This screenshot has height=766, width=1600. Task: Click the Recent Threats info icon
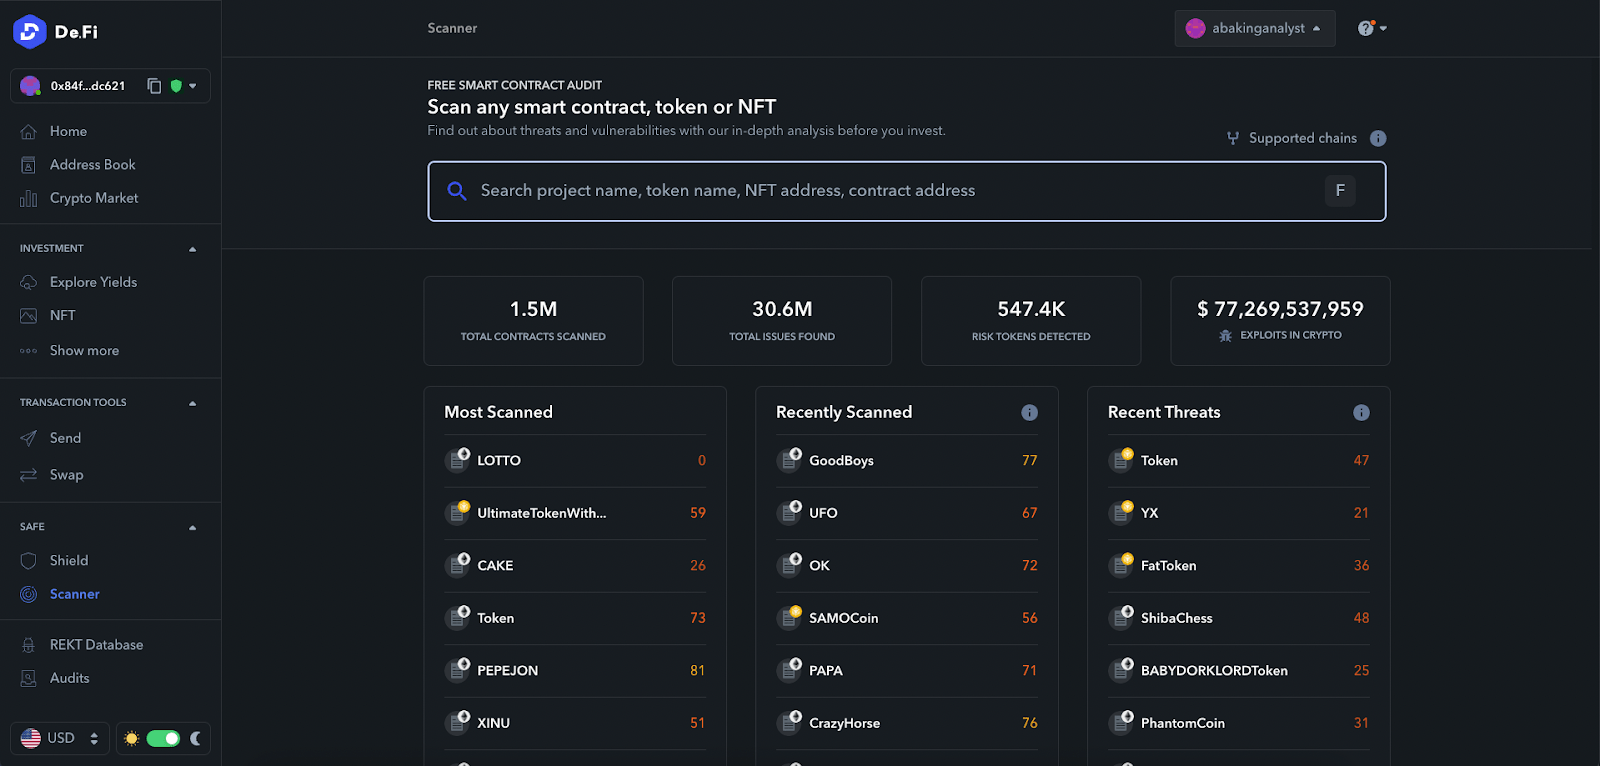pyautogui.click(x=1361, y=413)
